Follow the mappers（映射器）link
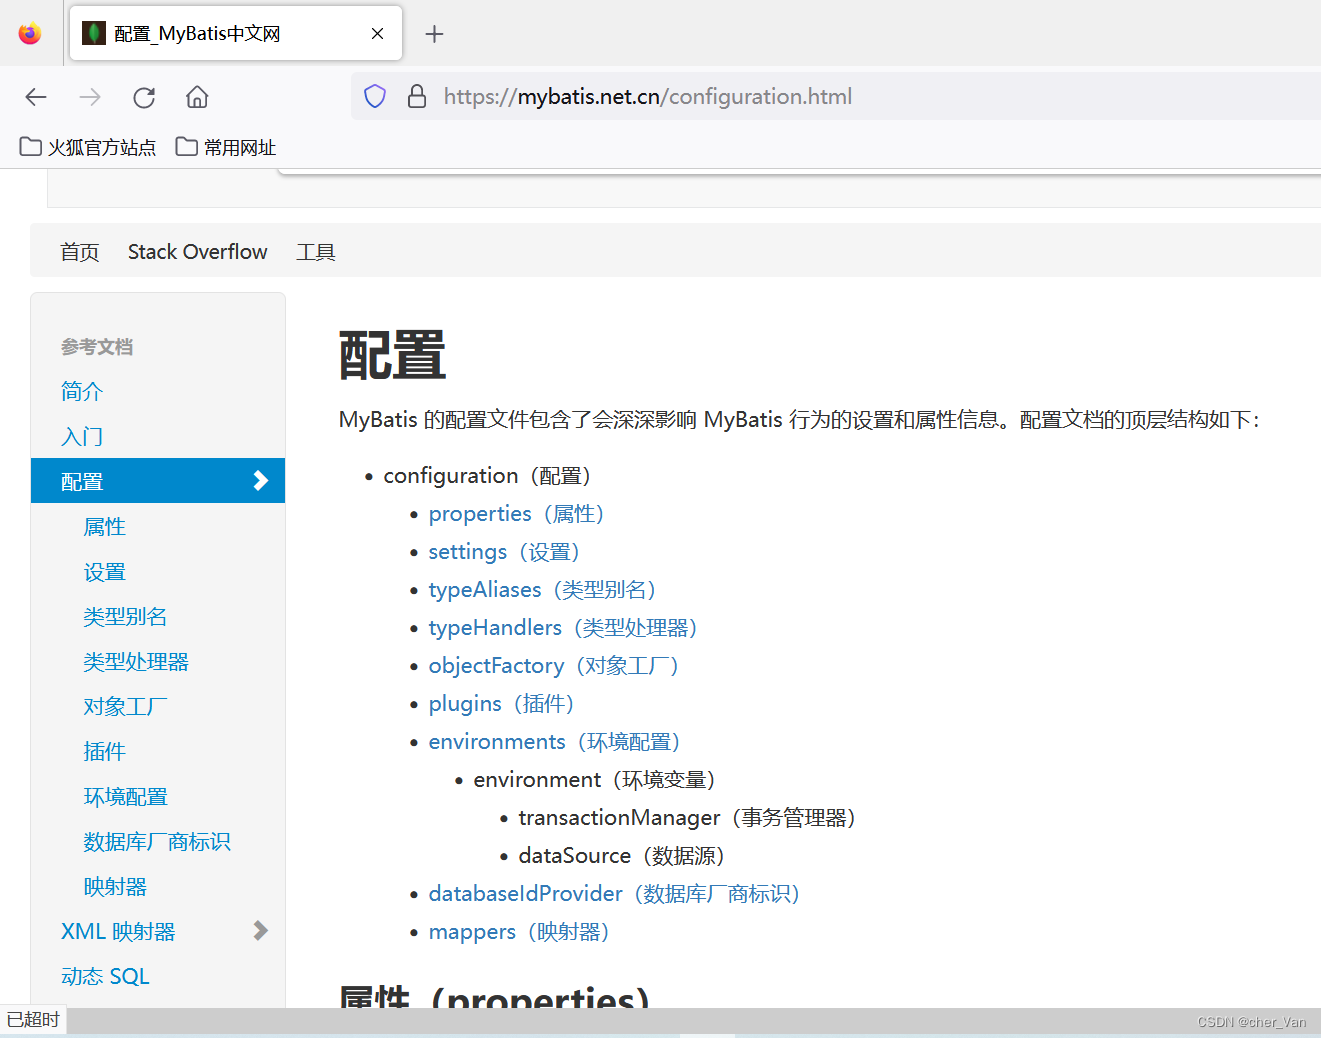The width and height of the screenshot is (1321, 1038). click(x=519, y=932)
